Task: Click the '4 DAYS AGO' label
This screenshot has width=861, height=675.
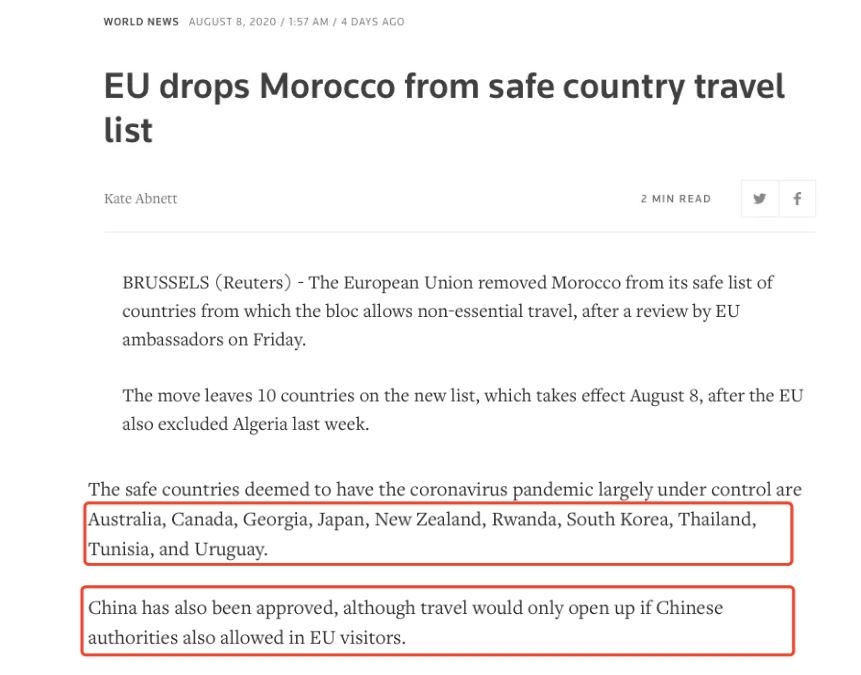Action: point(373,22)
